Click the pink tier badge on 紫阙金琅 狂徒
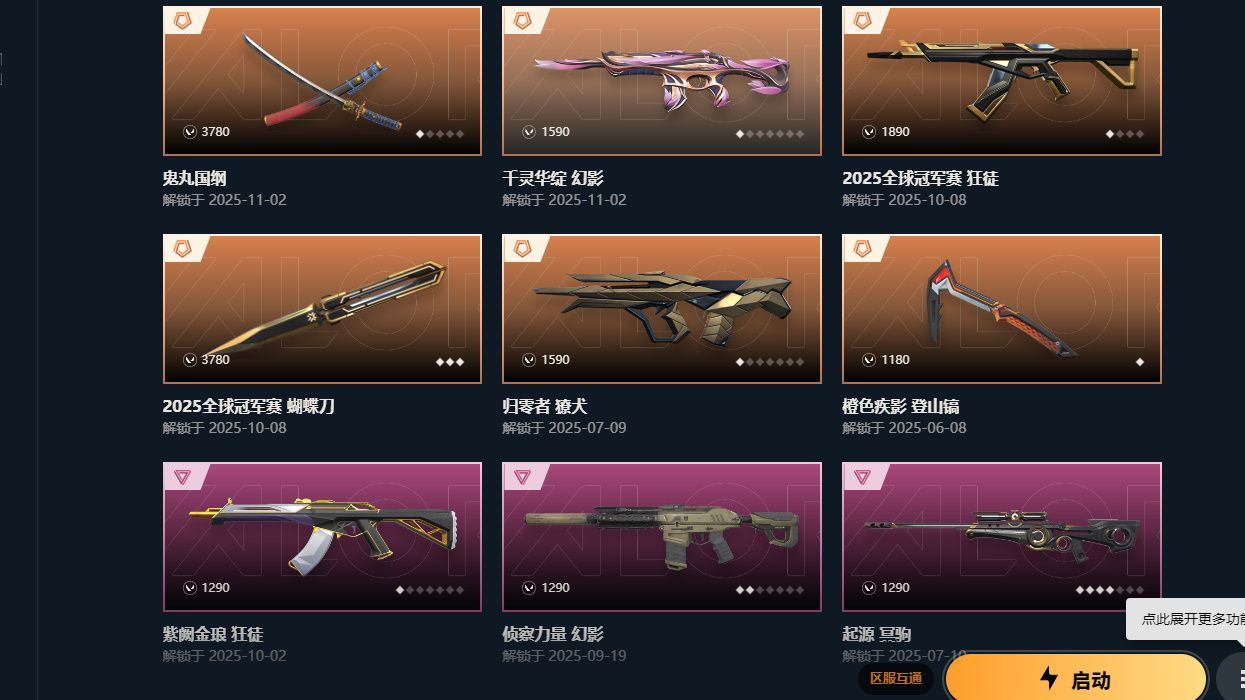 [x=182, y=477]
